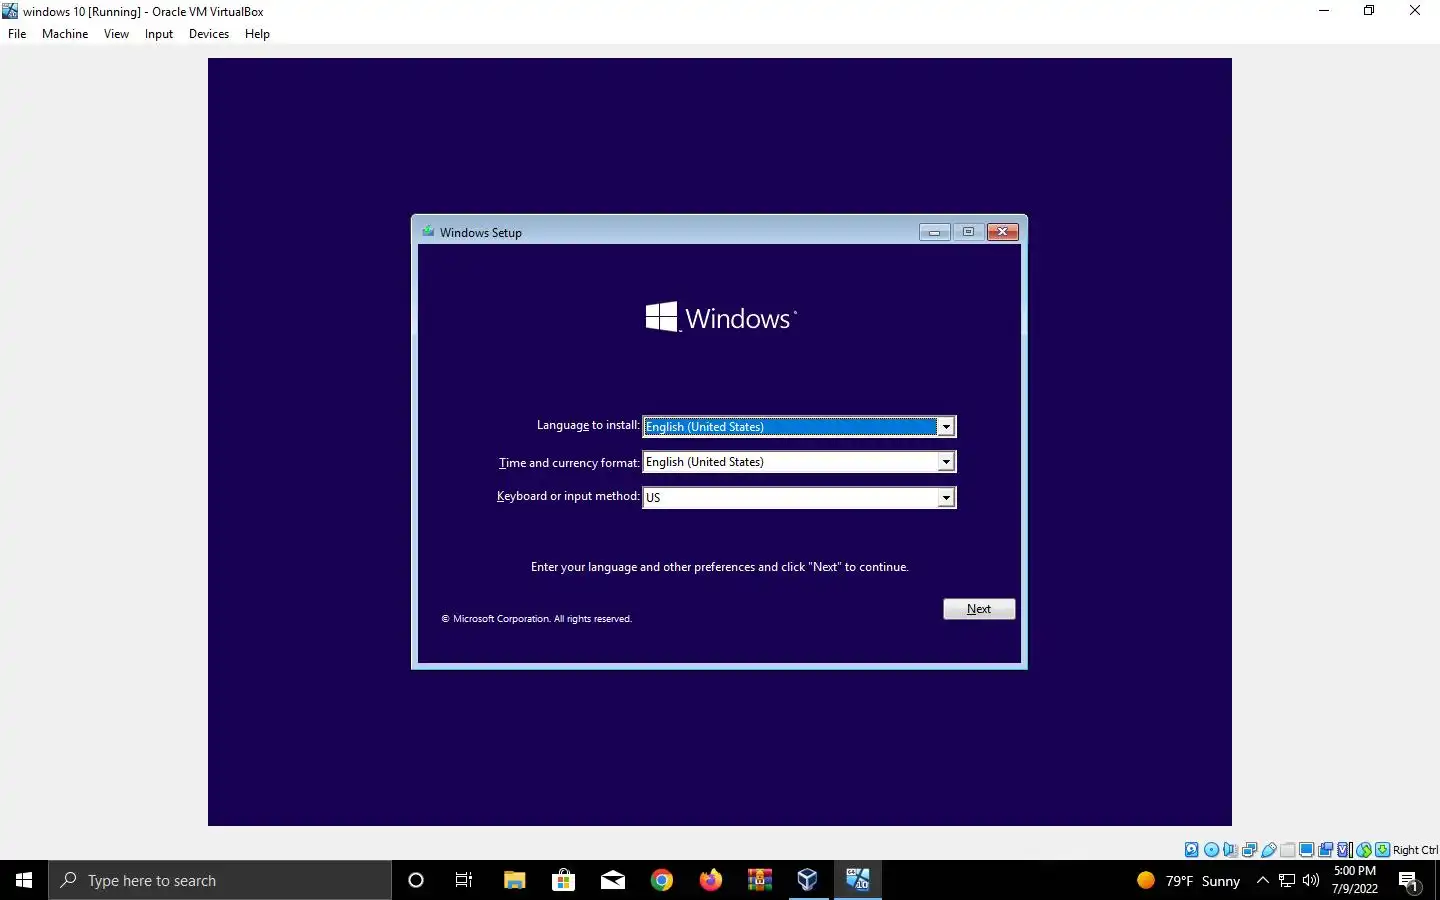Open notification center in system tray
The width and height of the screenshot is (1440, 900).
(1409, 881)
